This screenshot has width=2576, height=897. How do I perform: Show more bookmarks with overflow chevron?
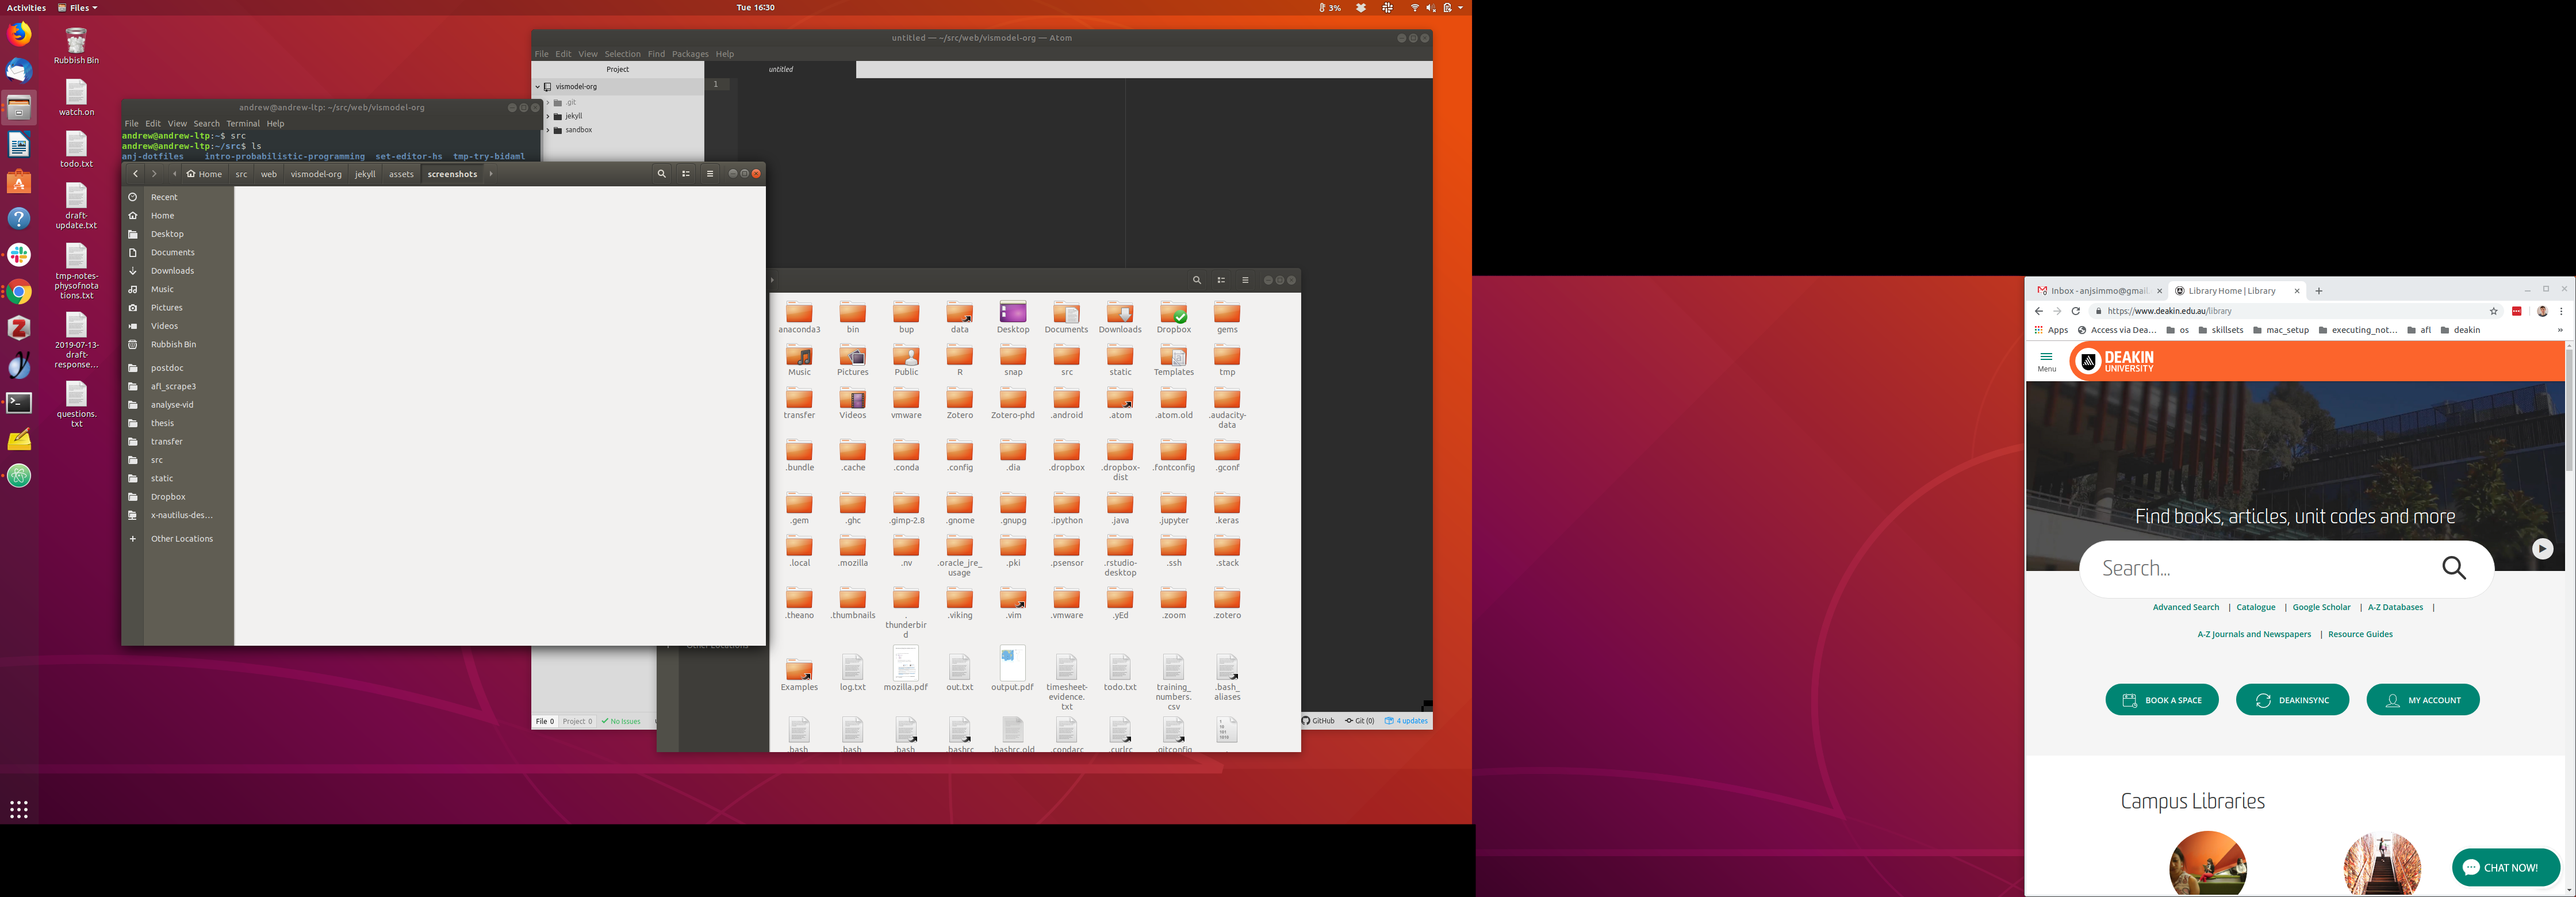pyautogui.click(x=2560, y=330)
